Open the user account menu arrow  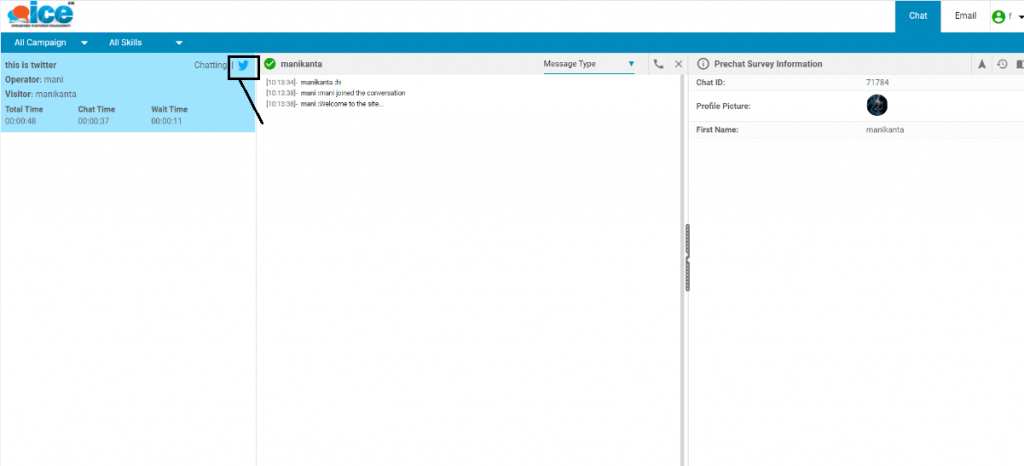[x=1019, y=18]
